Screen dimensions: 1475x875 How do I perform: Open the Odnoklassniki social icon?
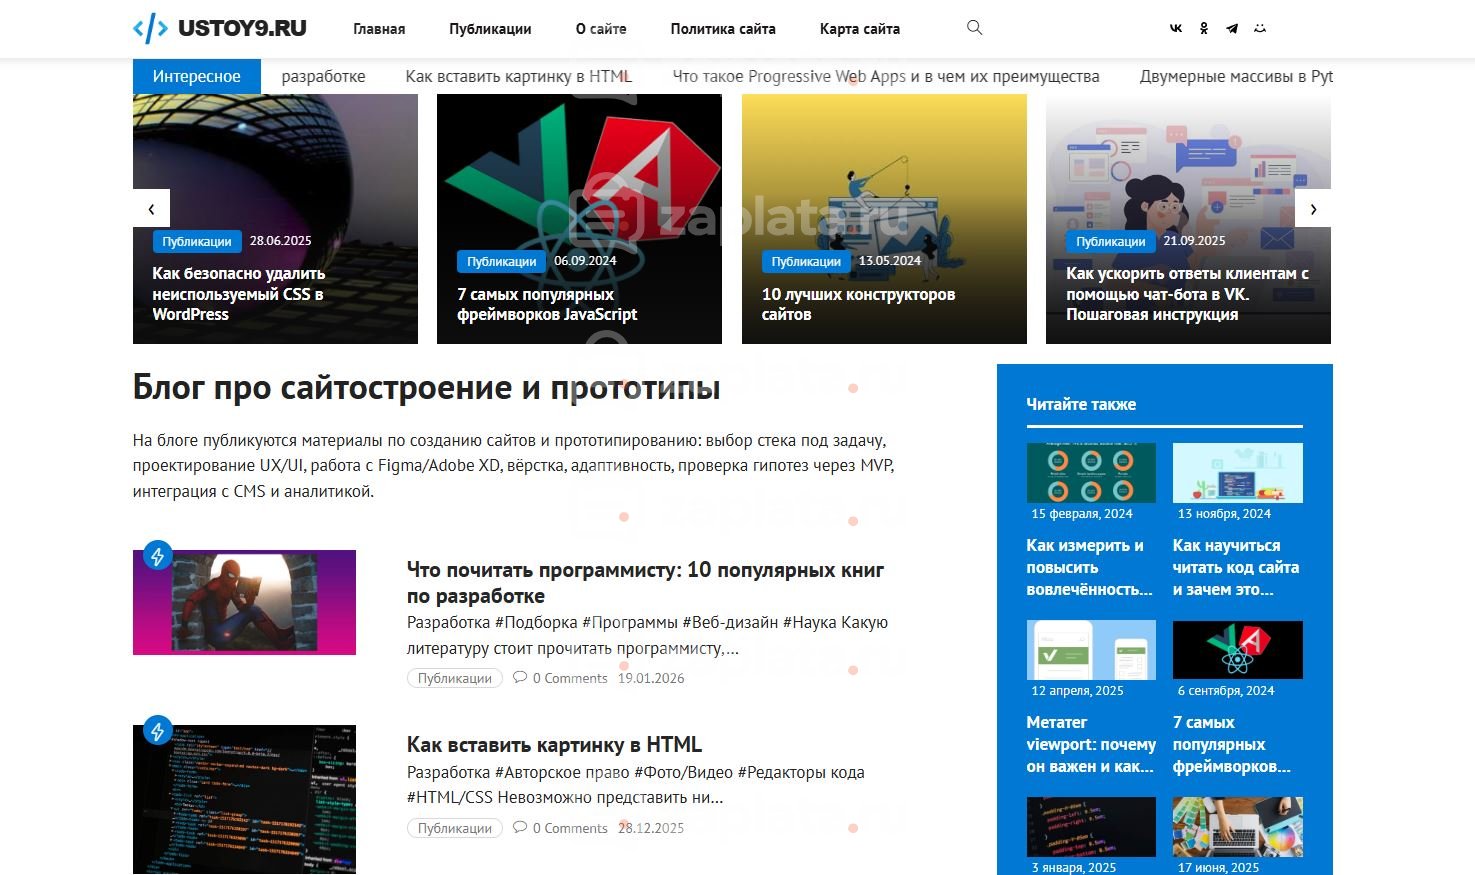1204,28
